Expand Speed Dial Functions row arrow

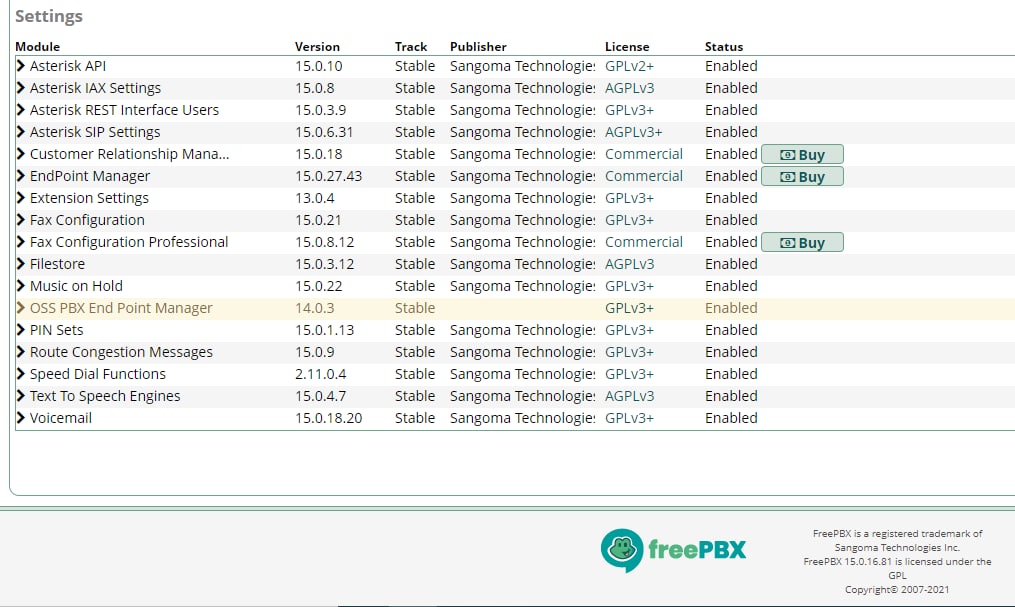tap(21, 374)
